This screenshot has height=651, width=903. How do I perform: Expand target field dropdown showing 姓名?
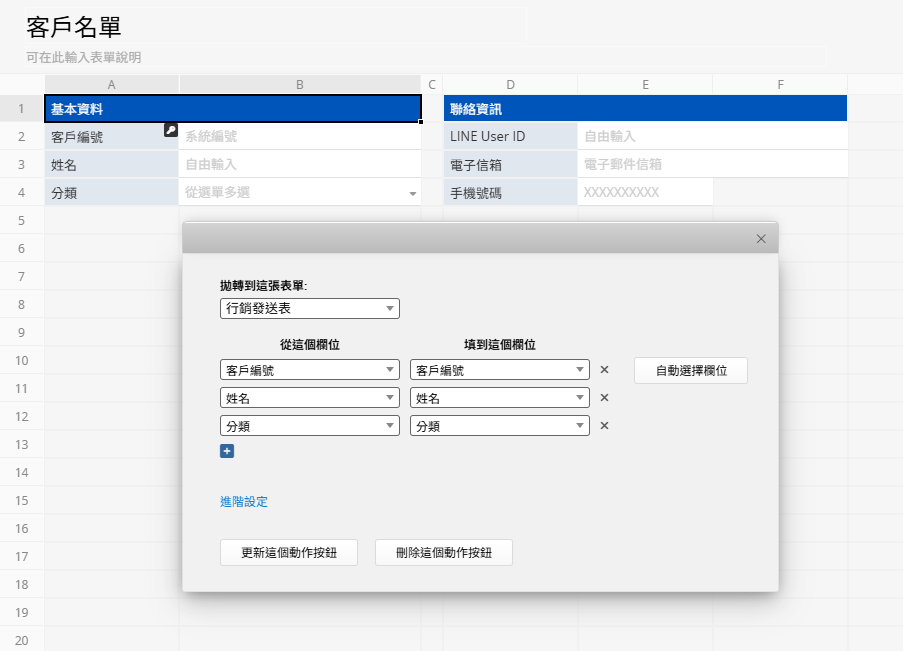tap(499, 398)
